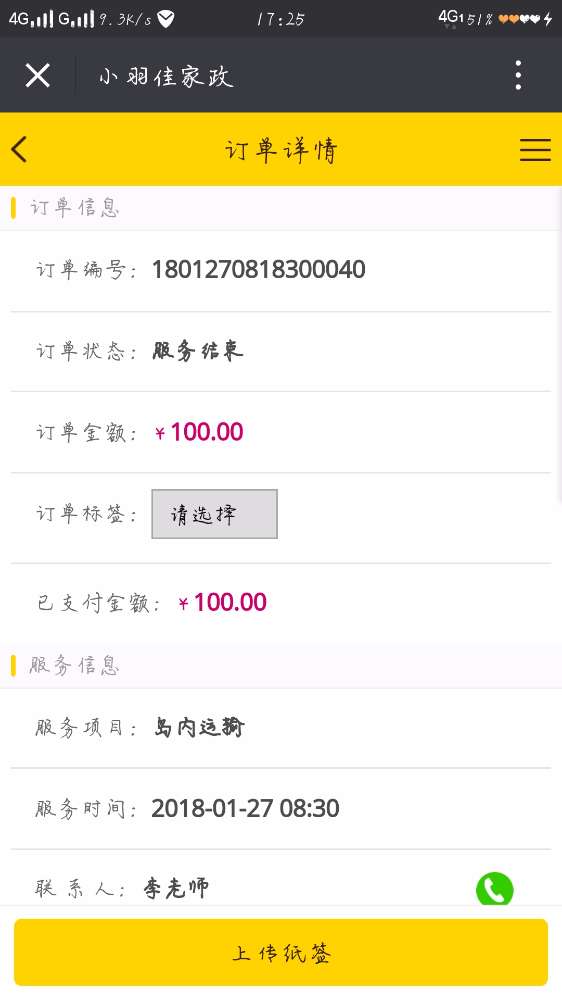562x1000 pixels.
Task: Tap the service time 2018-01-27 08:30
Action: 246,809
